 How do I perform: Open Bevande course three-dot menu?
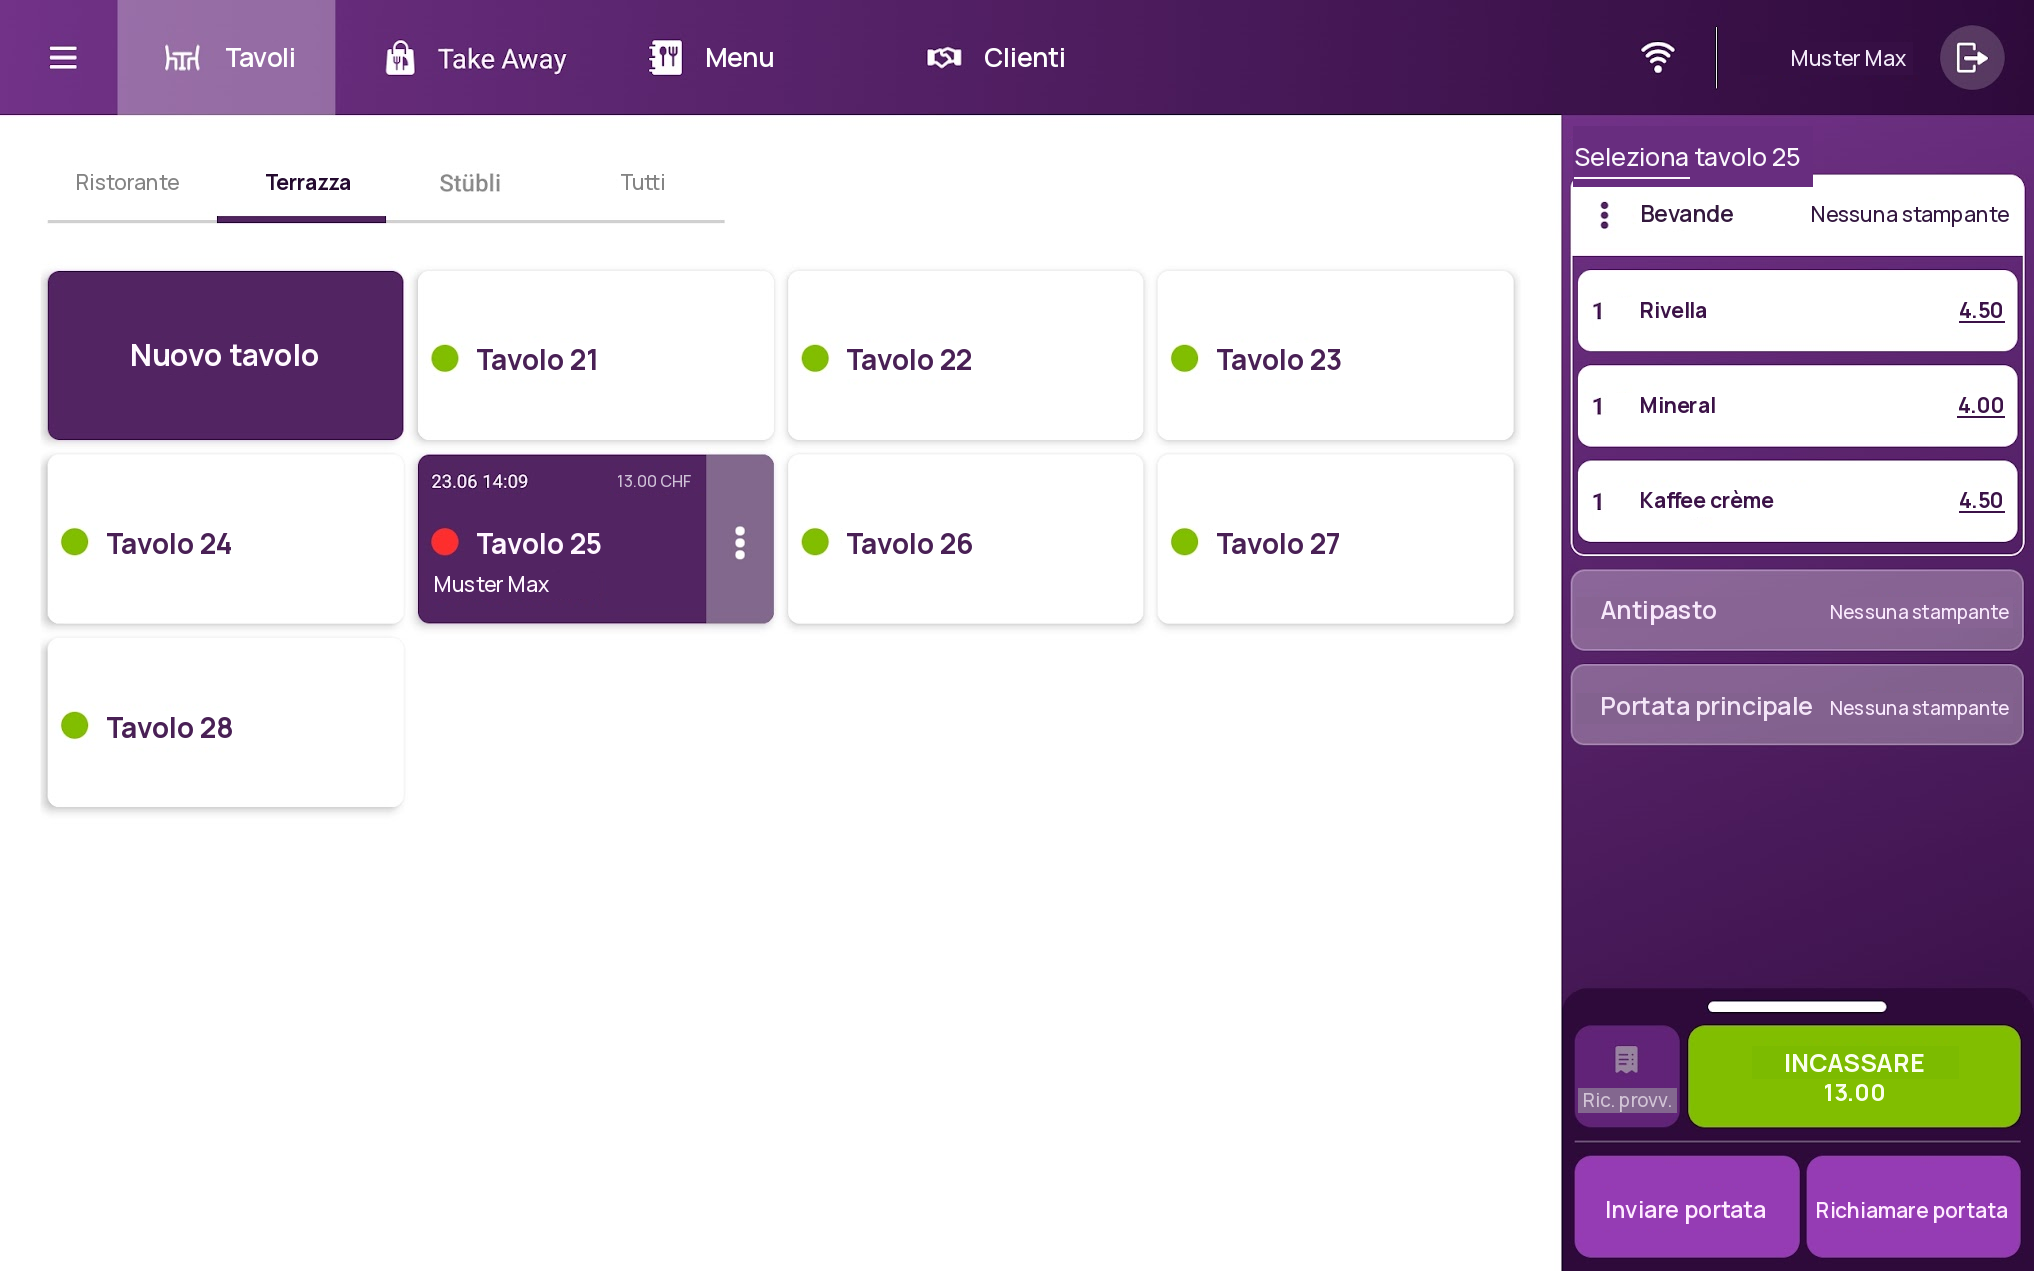1604,215
